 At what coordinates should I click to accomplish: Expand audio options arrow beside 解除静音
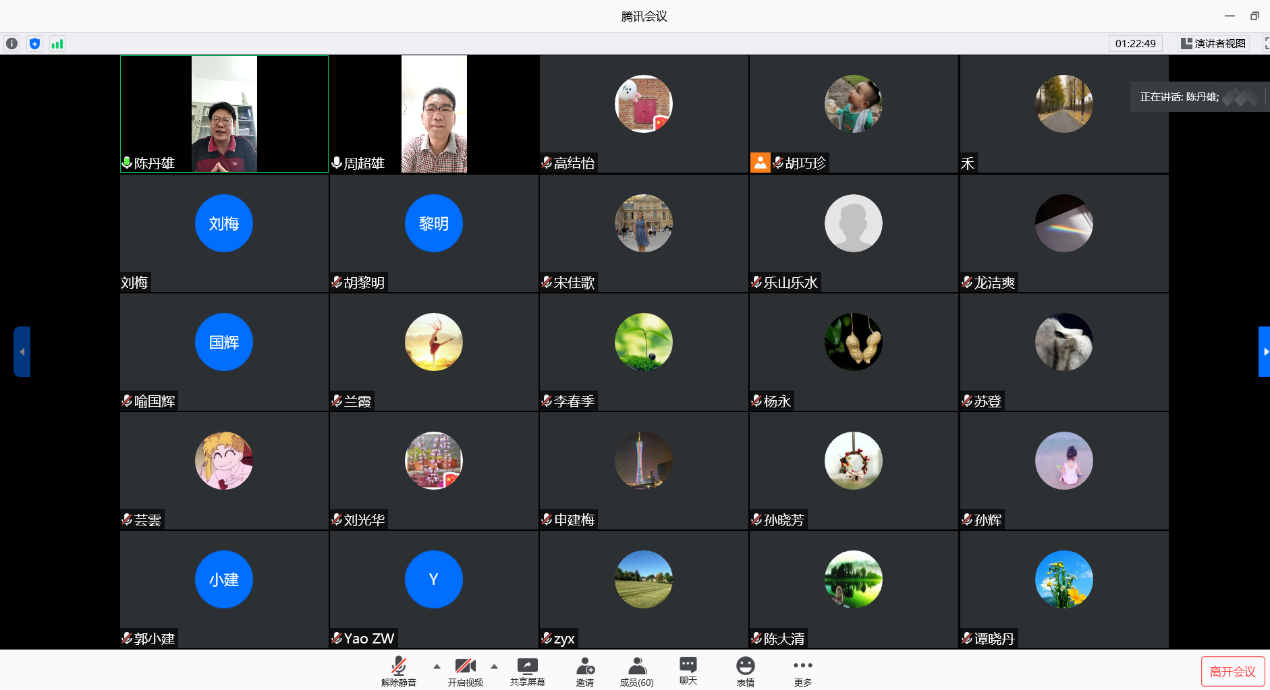coord(436,666)
